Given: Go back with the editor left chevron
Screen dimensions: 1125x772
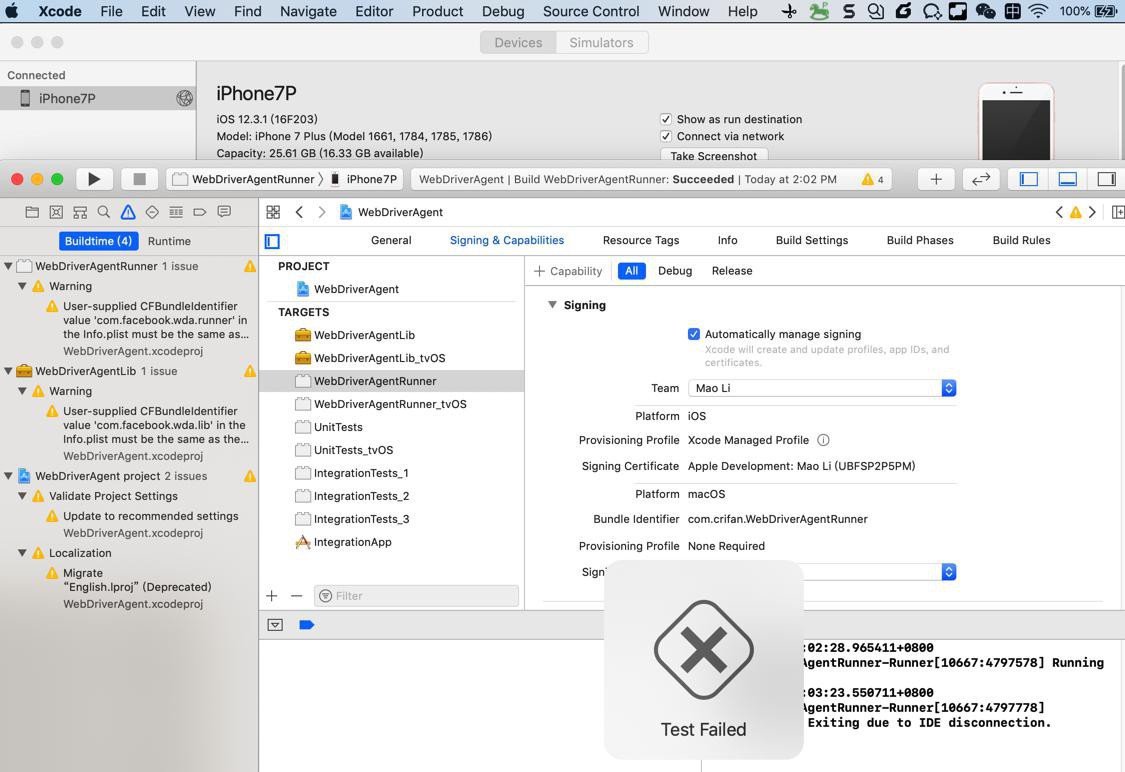Looking at the screenshot, I should coord(299,212).
